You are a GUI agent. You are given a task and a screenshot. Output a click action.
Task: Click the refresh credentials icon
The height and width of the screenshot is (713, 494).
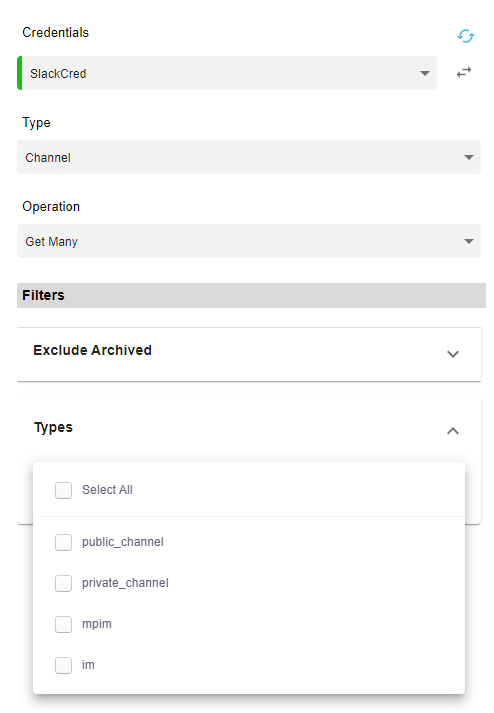pyautogui.click(x=465, y=36)
